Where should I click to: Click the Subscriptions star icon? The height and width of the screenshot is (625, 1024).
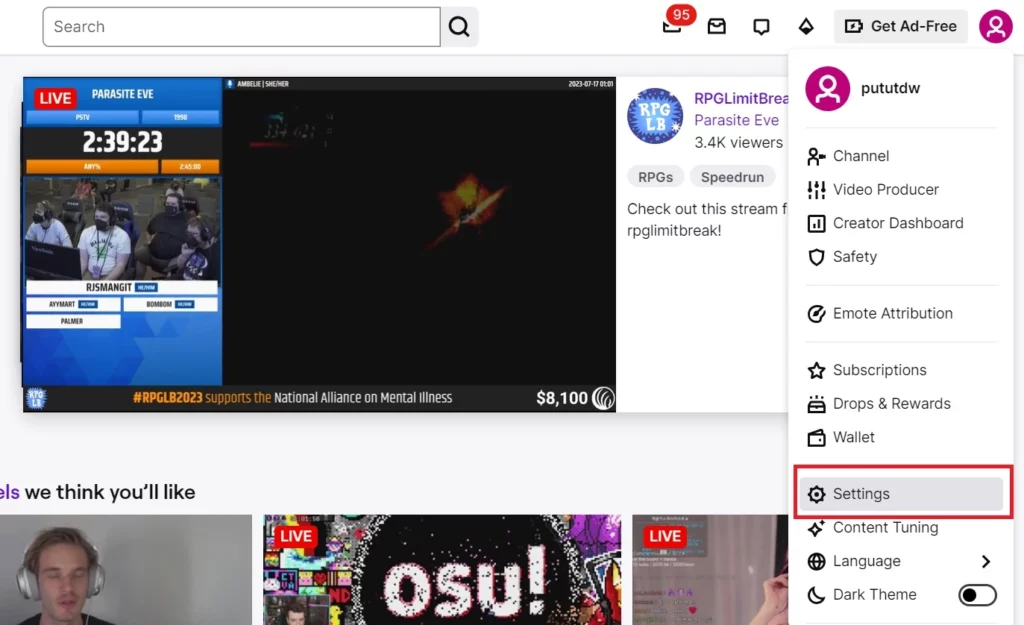[816, 370]
